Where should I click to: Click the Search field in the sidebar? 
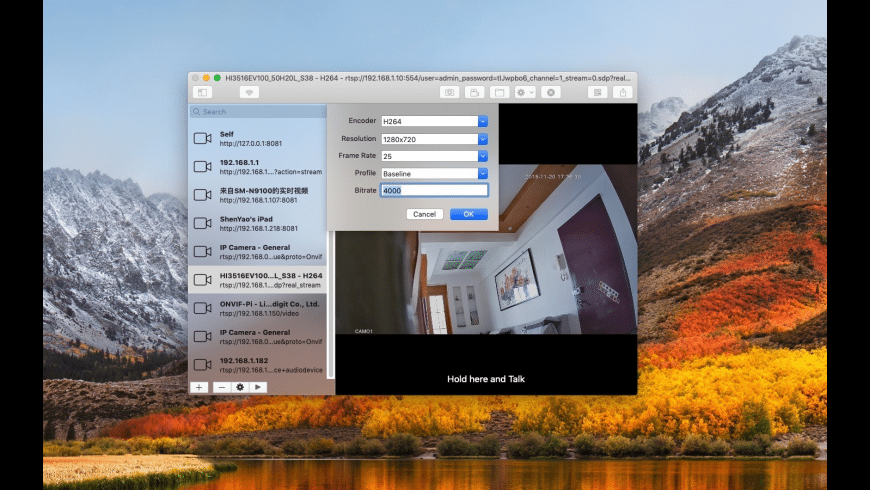[x=258, y=112]
